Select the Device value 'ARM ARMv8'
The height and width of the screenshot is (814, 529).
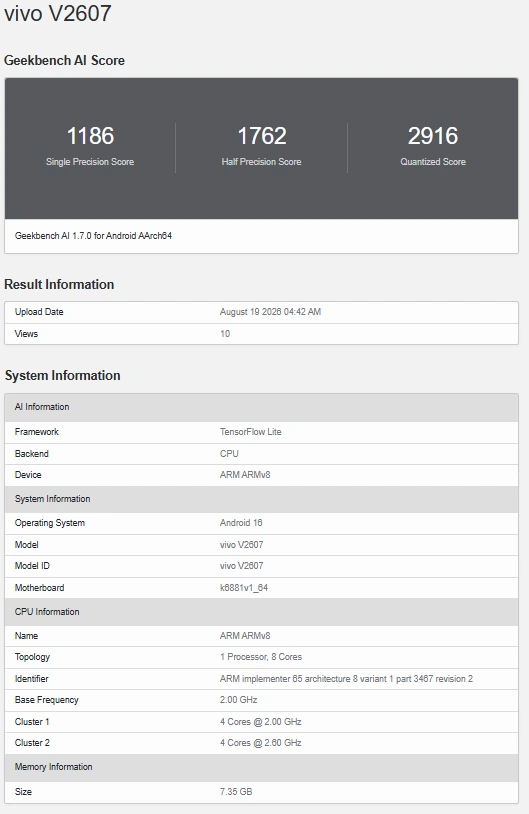(245, 475)
